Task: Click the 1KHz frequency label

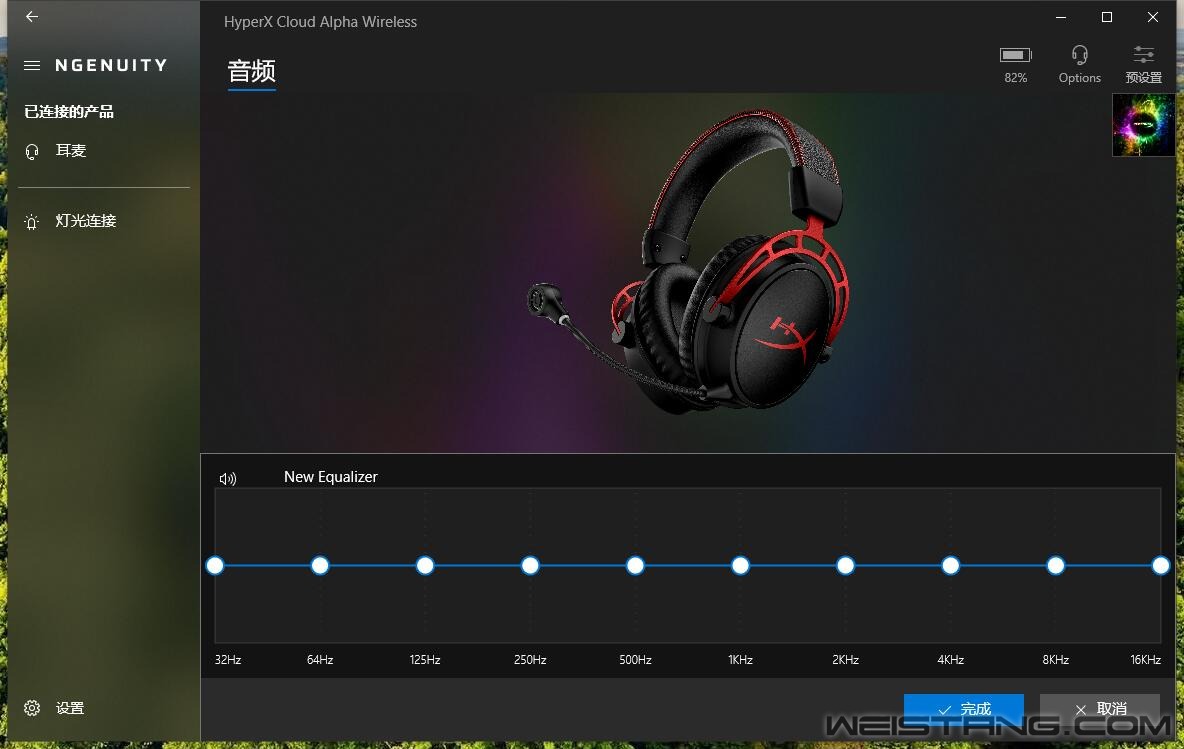Action: [x=741, y=660]
